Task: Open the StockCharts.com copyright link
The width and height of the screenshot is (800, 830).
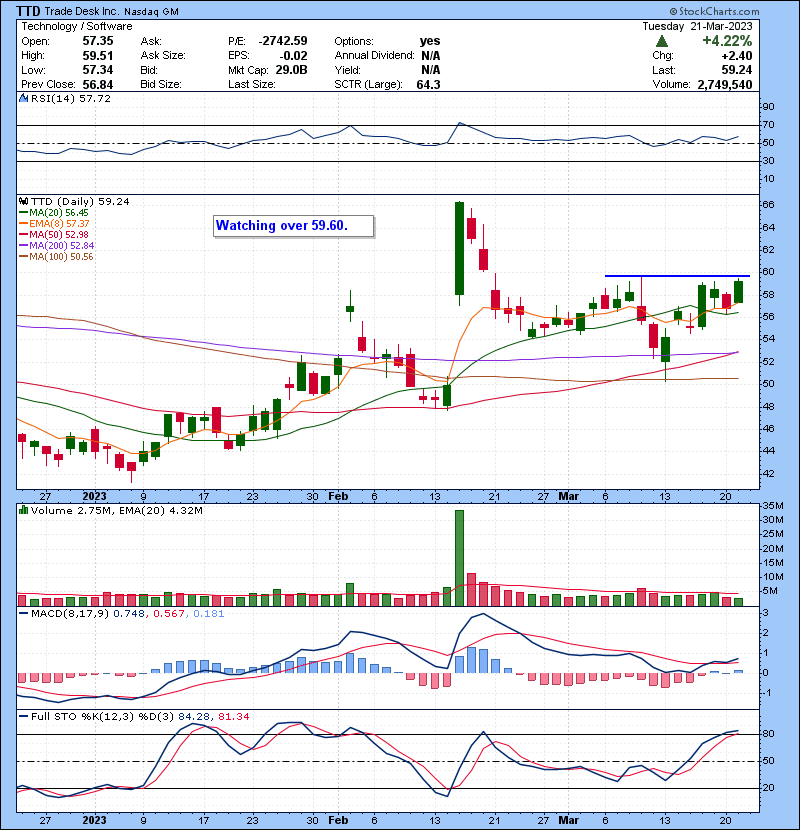Action: 715,11
